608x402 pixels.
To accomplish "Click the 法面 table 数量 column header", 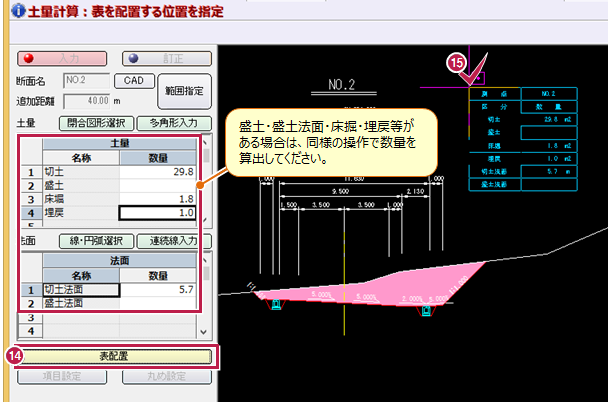I will click(157, 276).
